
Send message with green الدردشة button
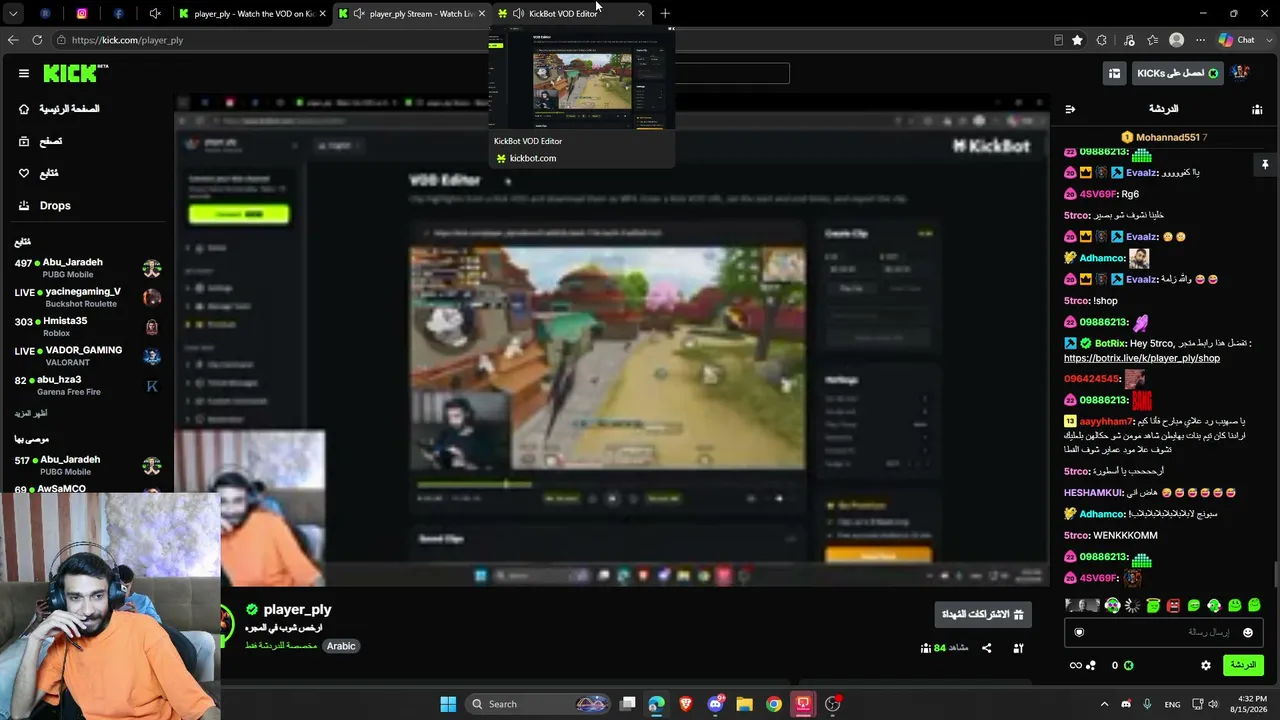[x=1243, y=665]
